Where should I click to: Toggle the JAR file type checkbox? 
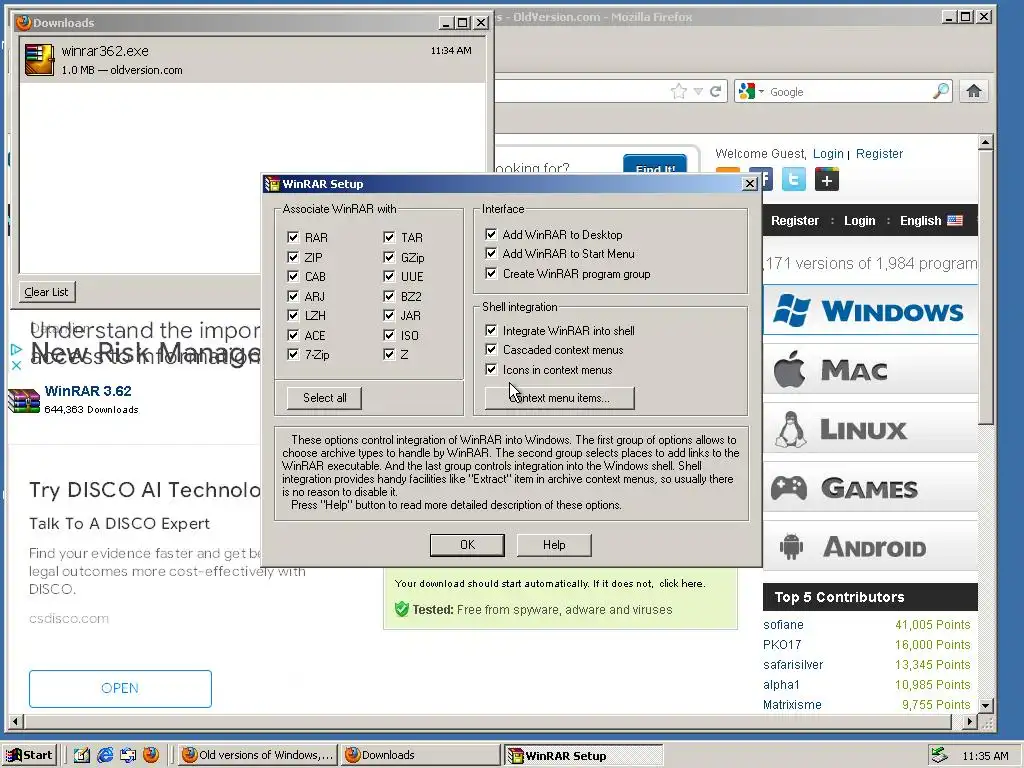pyautogui.click(x=389, y=315)
